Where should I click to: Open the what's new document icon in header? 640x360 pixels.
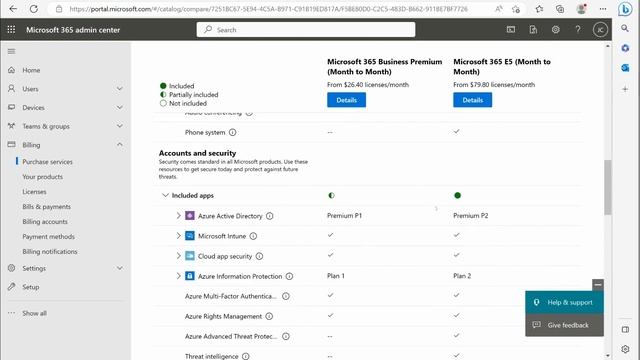[533, 29]
